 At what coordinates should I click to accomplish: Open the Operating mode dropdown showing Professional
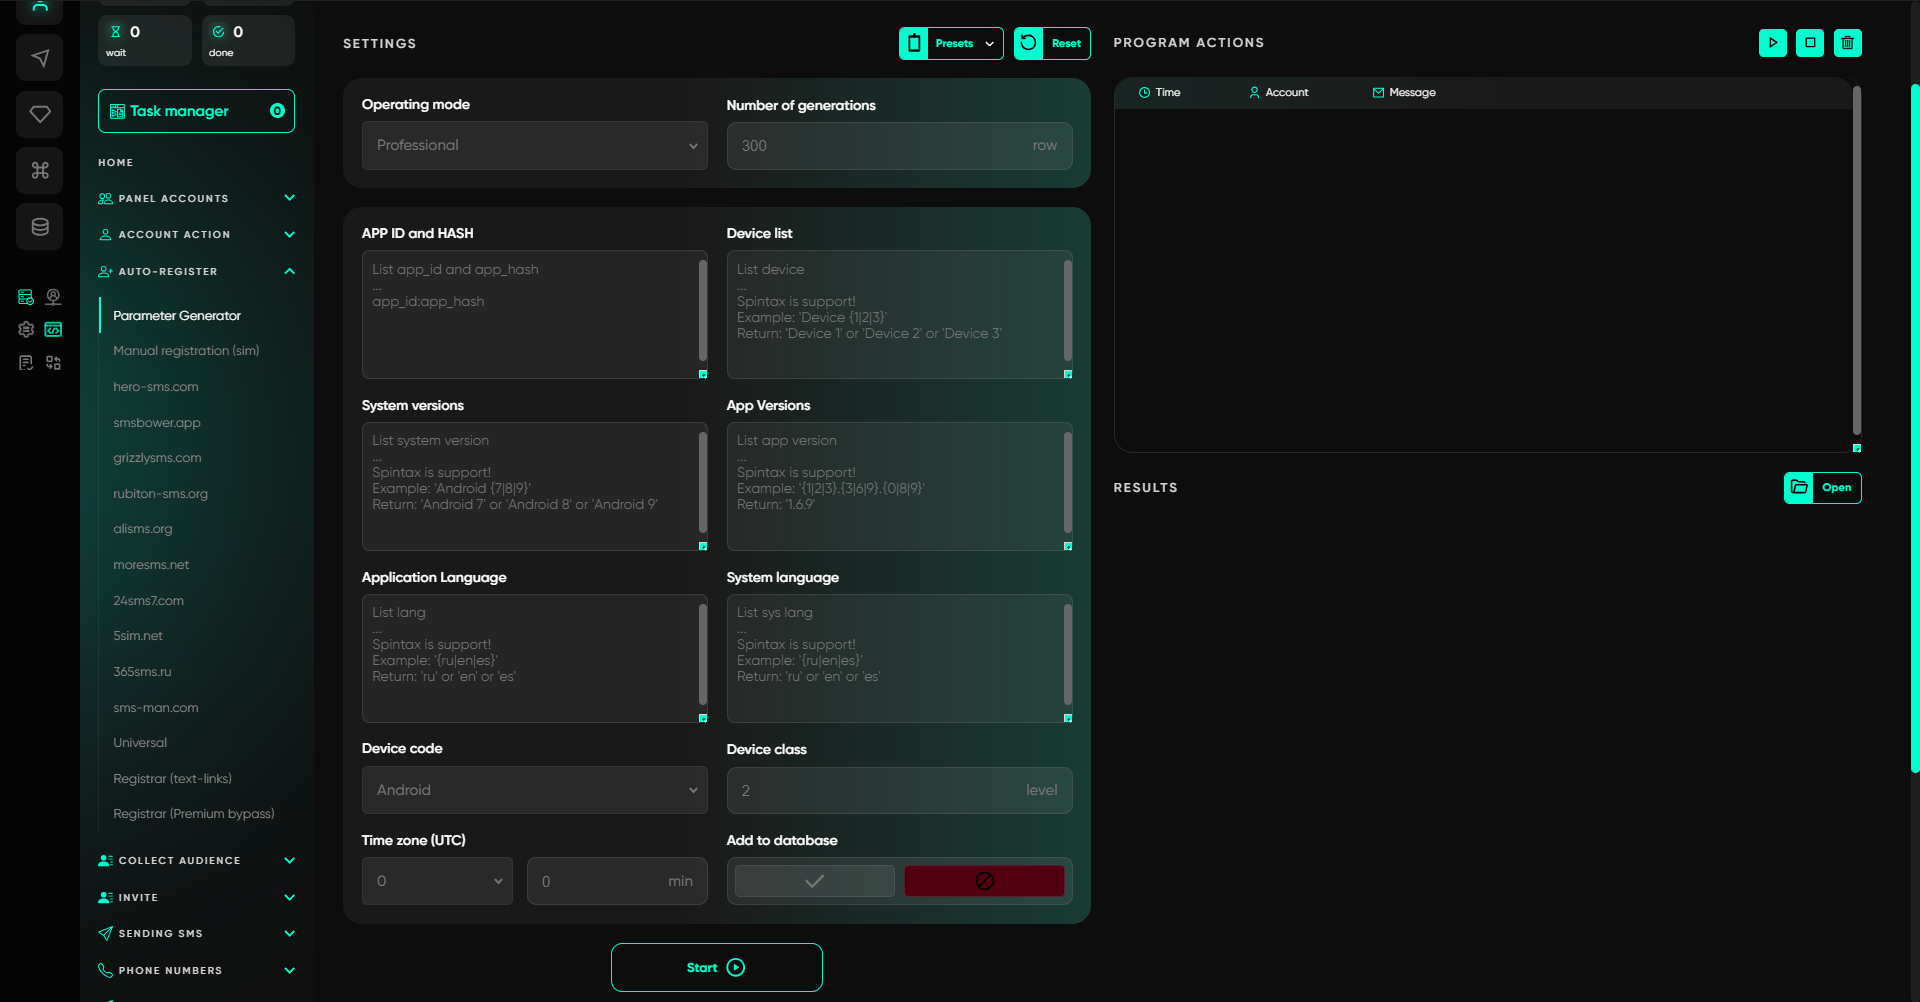[x=534, y=145]
